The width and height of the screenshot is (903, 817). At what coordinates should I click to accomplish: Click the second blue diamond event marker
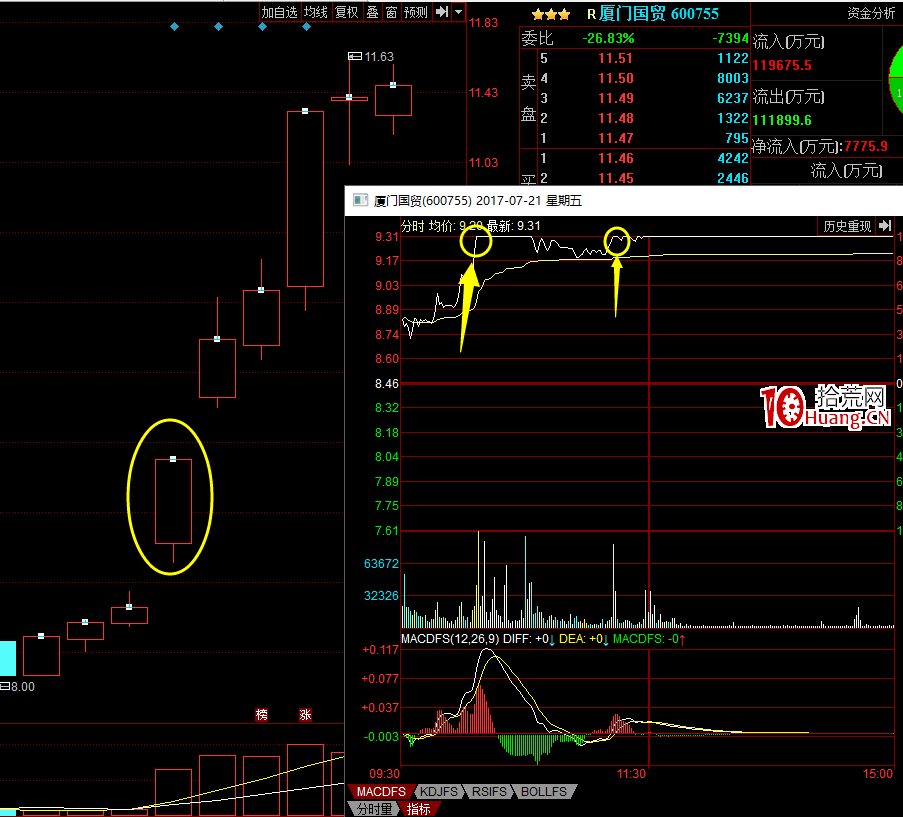tap(218, 26)
